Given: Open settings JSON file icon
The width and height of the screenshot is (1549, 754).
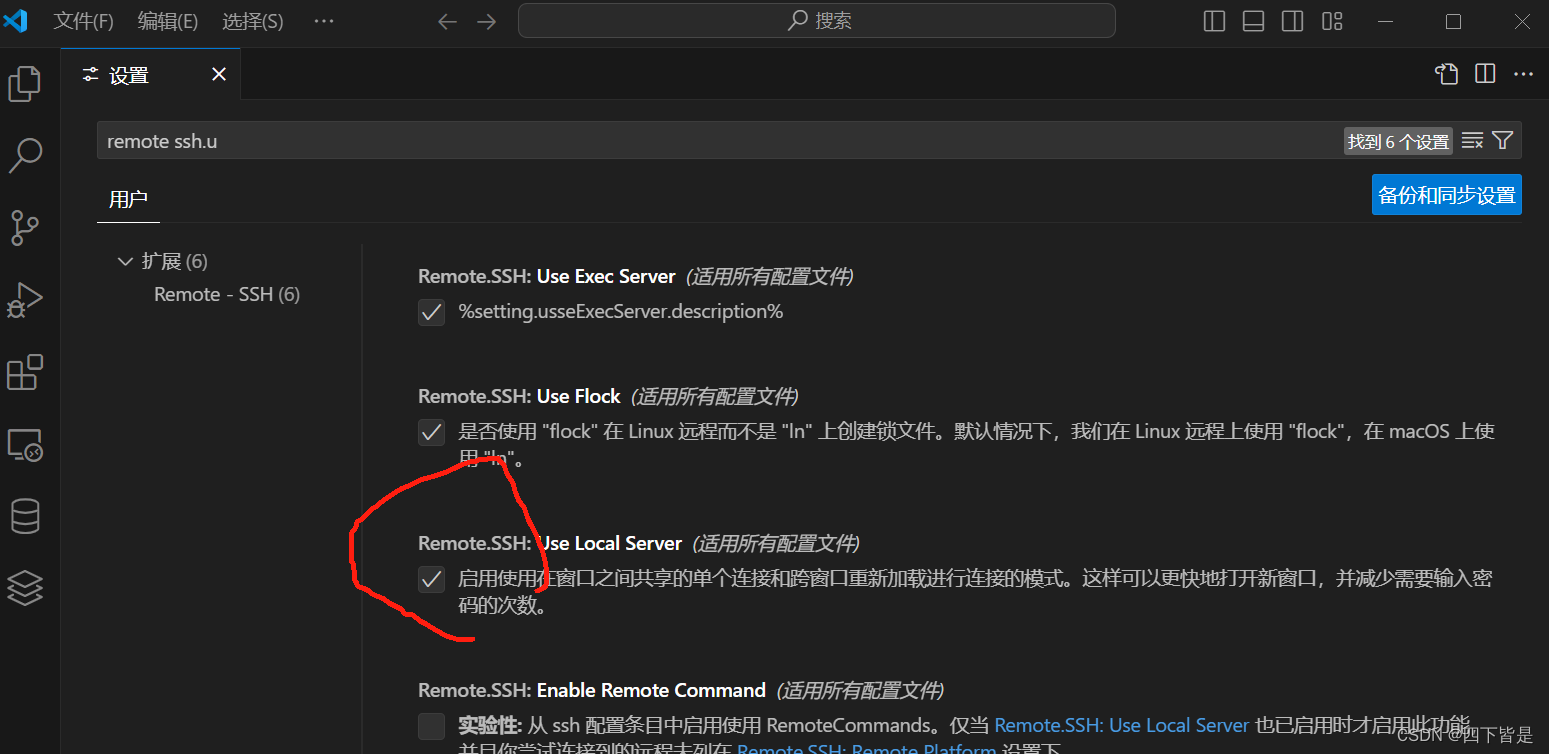Looking at the screenshot, I should (x=1446, y=74).
